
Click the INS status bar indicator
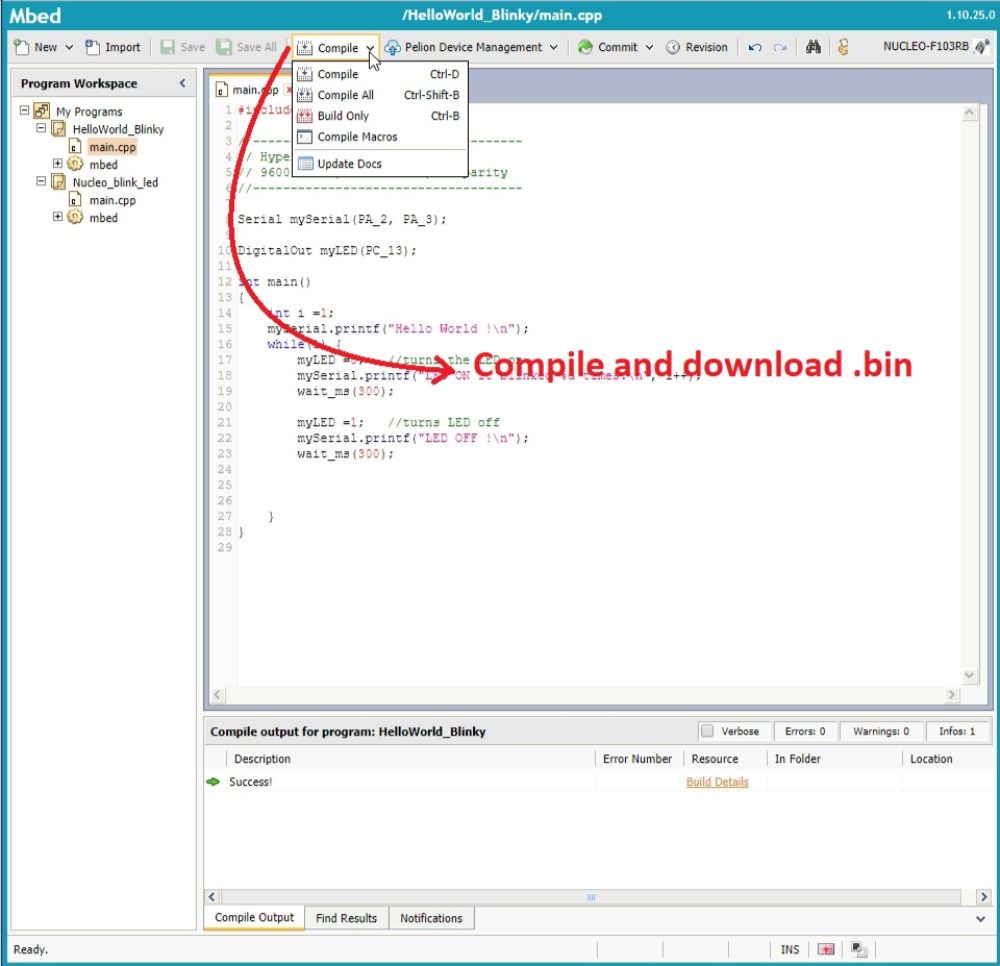click(x=790, y=949)
